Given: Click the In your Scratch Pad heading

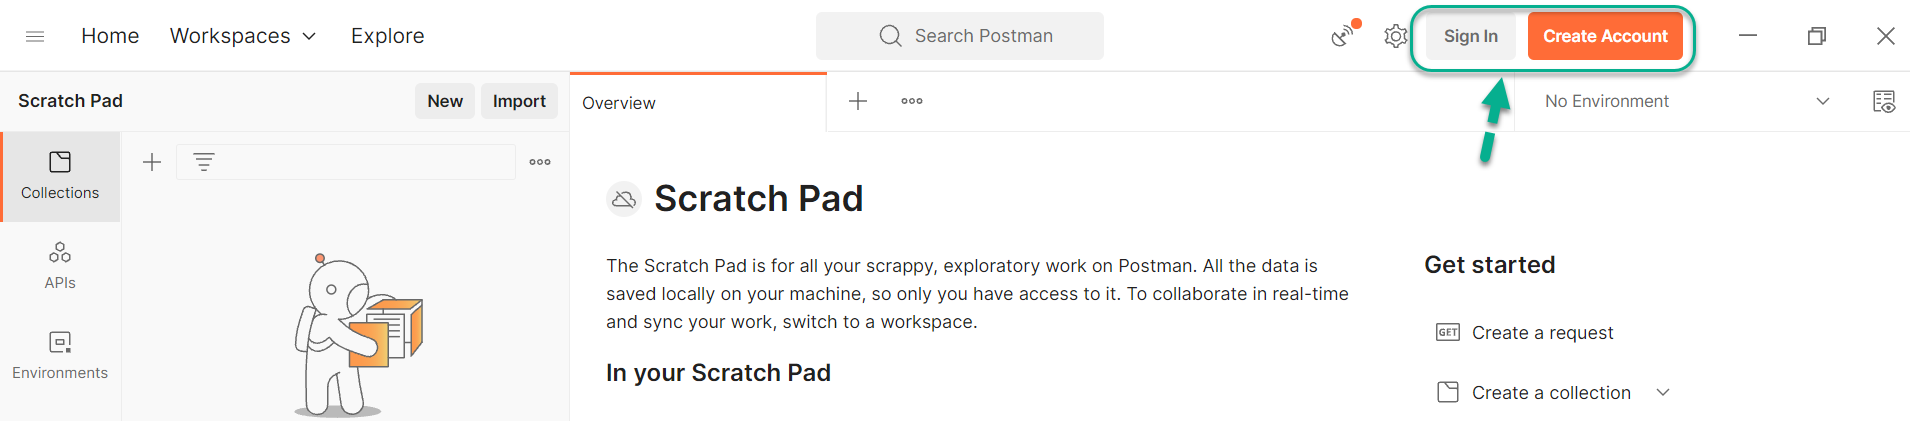Looking at the screenshot, I should (718, 373).
